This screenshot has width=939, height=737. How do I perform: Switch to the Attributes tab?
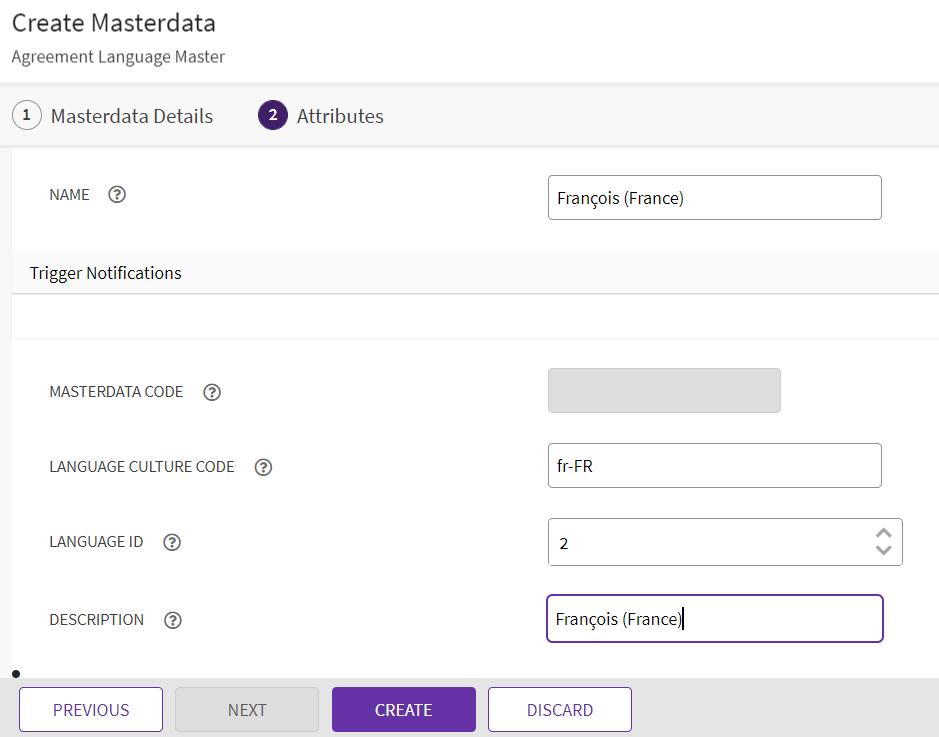coord(340,116)
